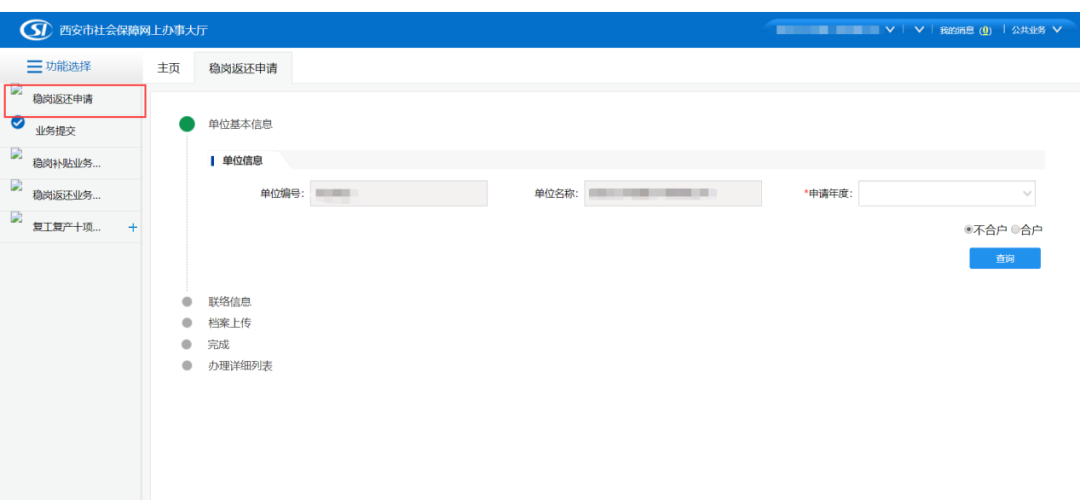Toggle the 功能选择 hamburger menu icon
1080x500 pixels.
click(34, 66)
